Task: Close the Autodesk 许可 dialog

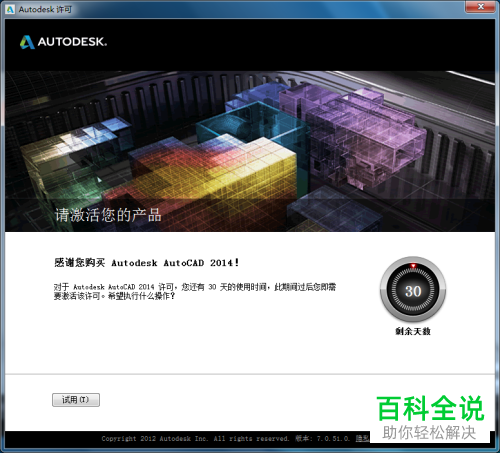Action: click(x=480, y=7)
